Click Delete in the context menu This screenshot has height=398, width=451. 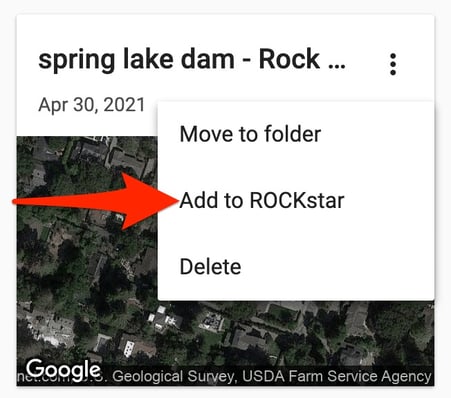point(296,267)
